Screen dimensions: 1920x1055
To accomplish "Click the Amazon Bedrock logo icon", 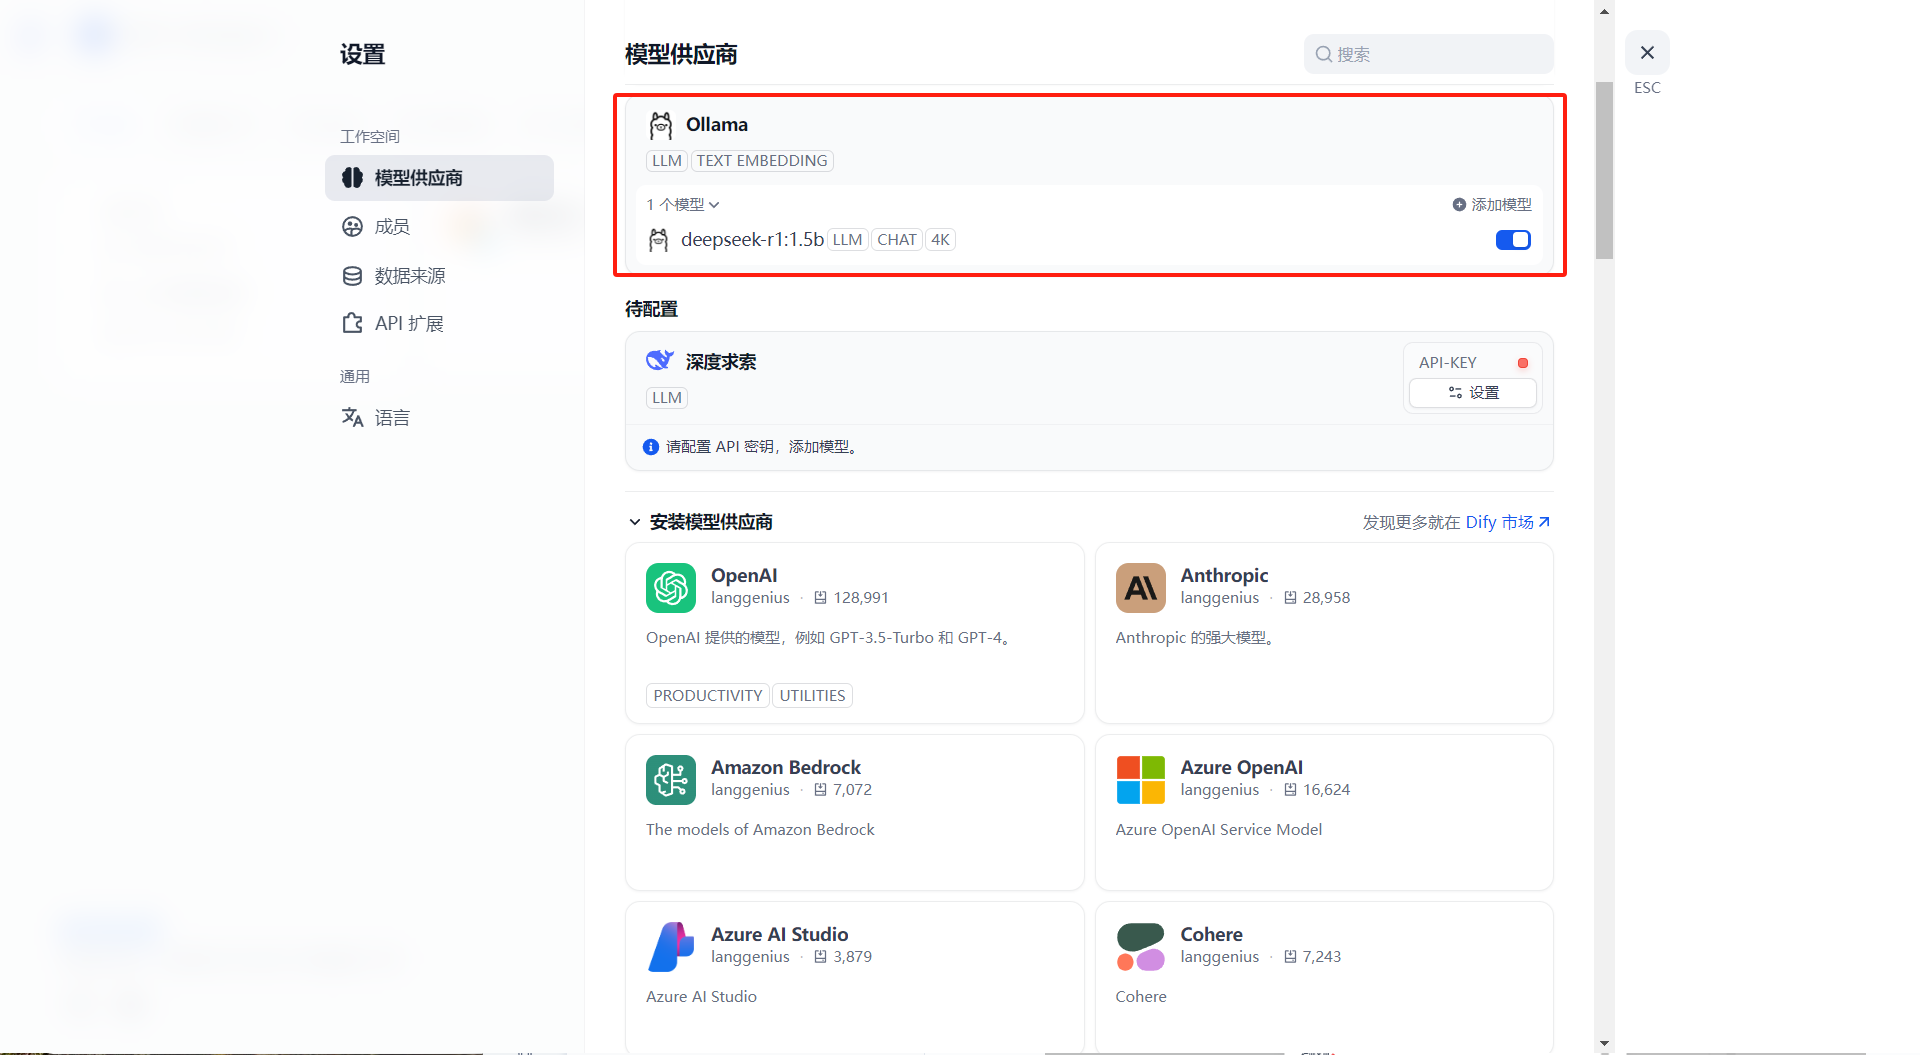I will point(671,779).
